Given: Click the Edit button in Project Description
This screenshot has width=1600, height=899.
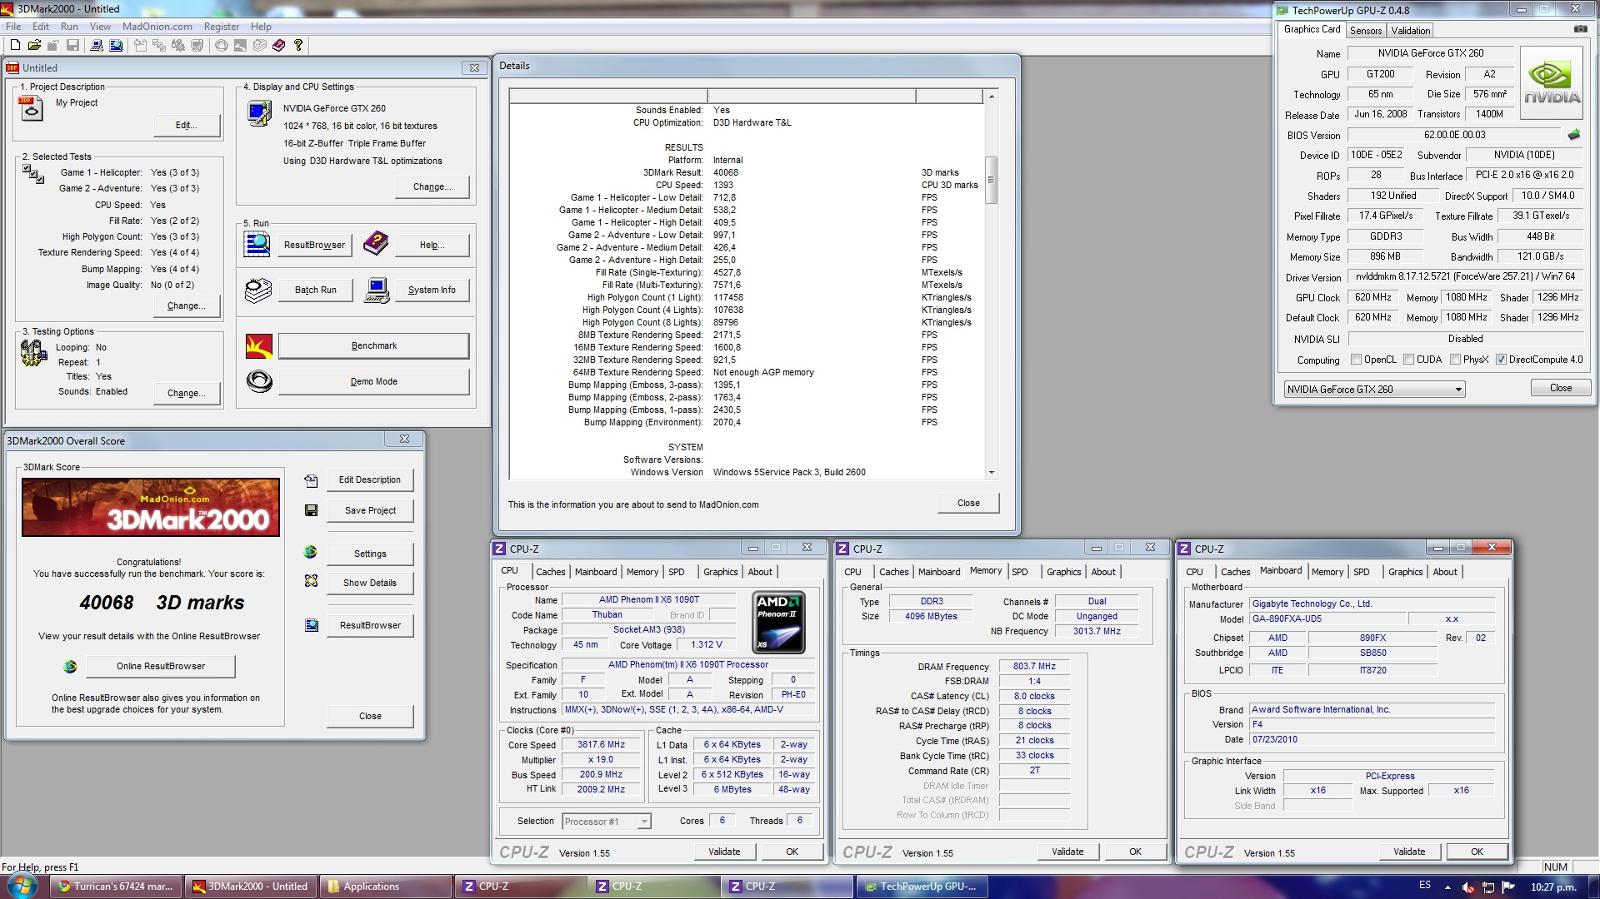Looking at the screenshot, I should click(186, 125).
